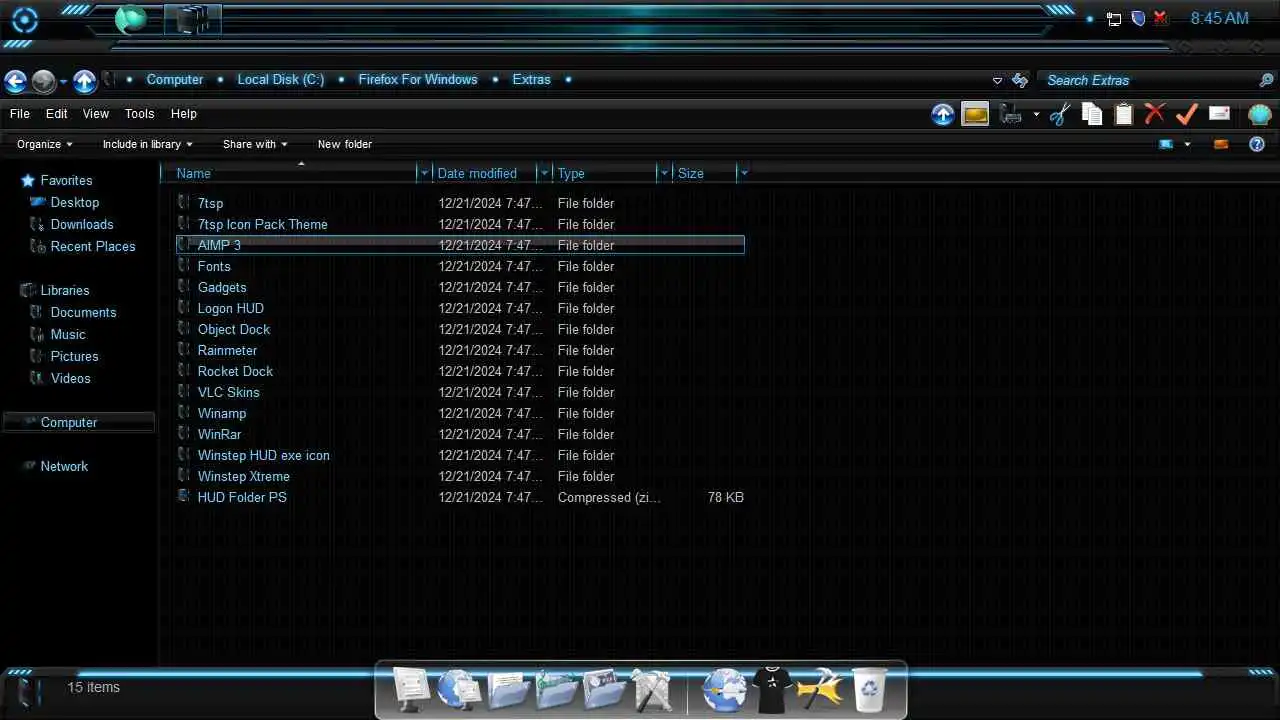Open dropdown arrow next to views toolbar icon
This screenshot has height=720, width=1280.
coord(1036,115)
